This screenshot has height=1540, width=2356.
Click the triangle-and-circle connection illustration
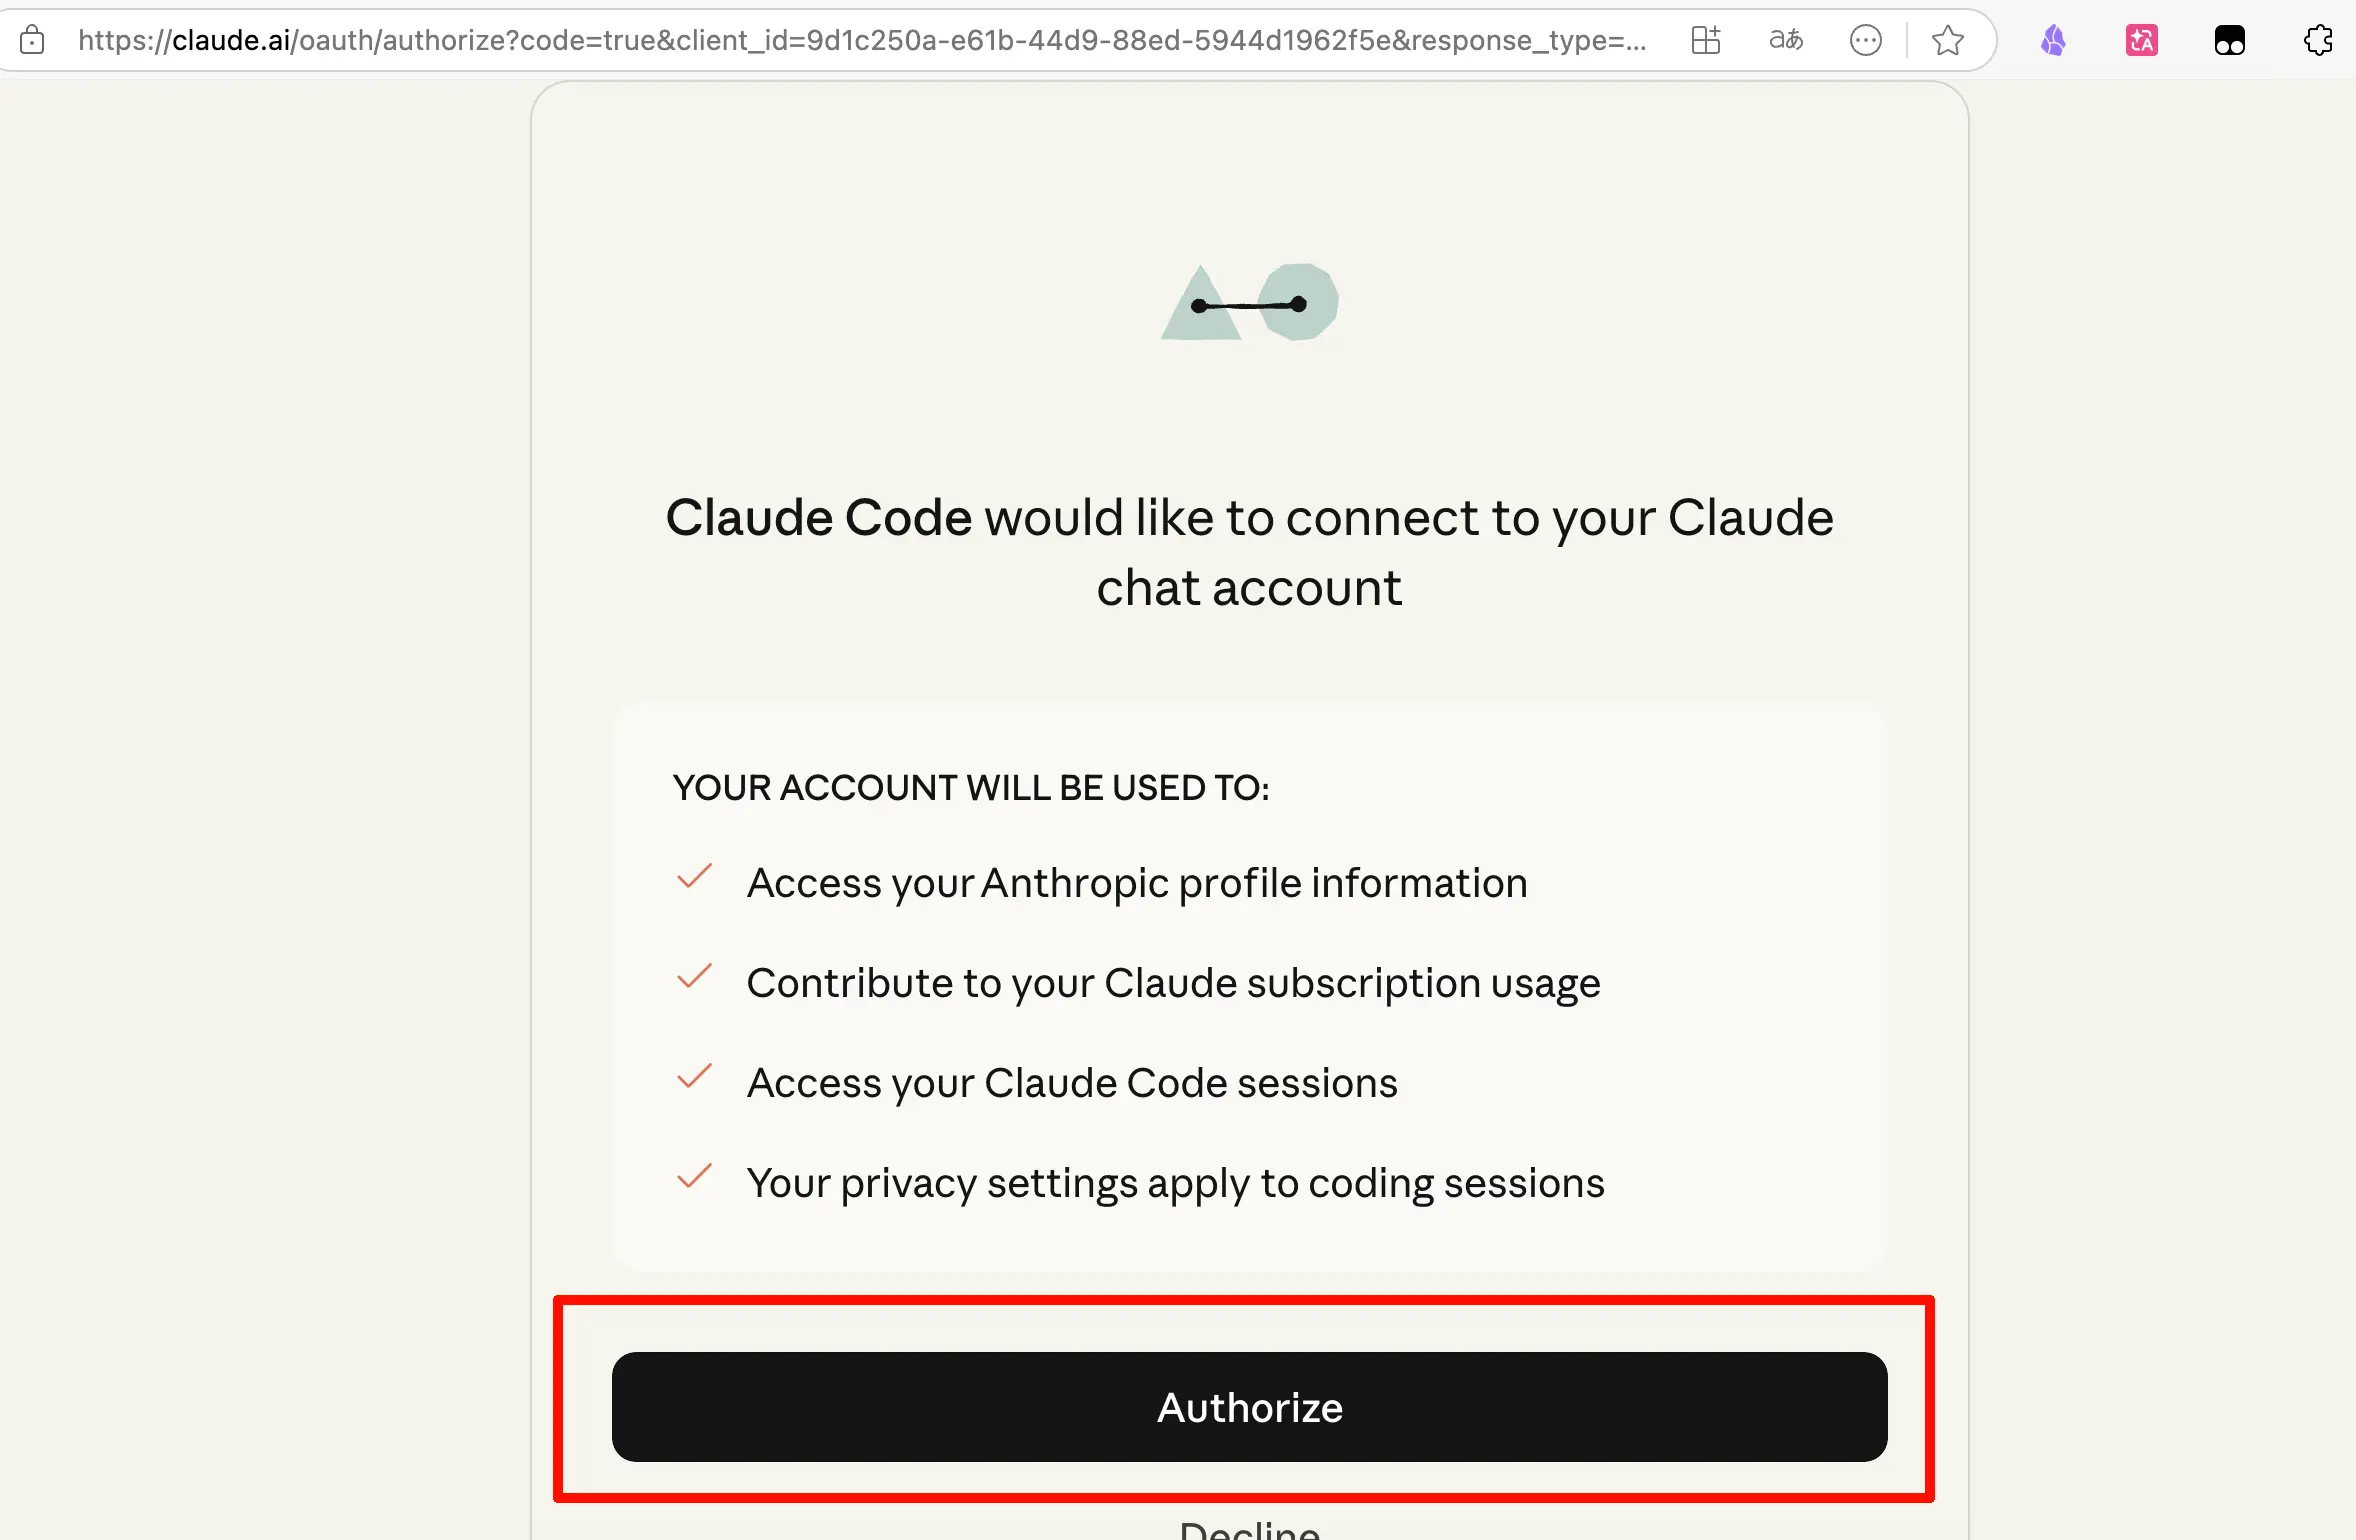coord(1249,302)
